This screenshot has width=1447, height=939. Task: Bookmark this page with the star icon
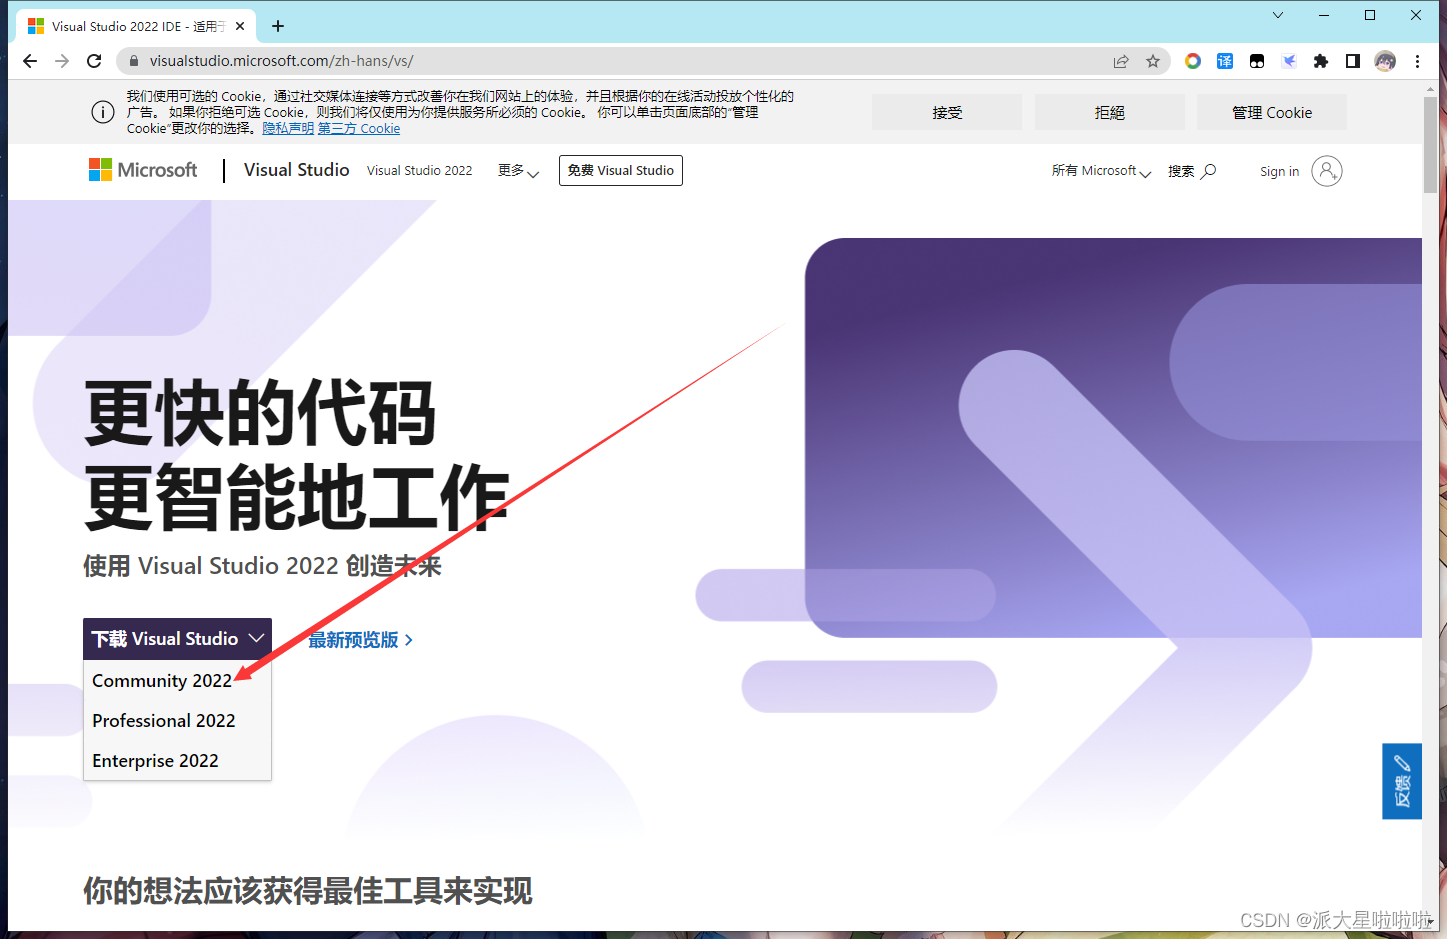[1153, 61]
